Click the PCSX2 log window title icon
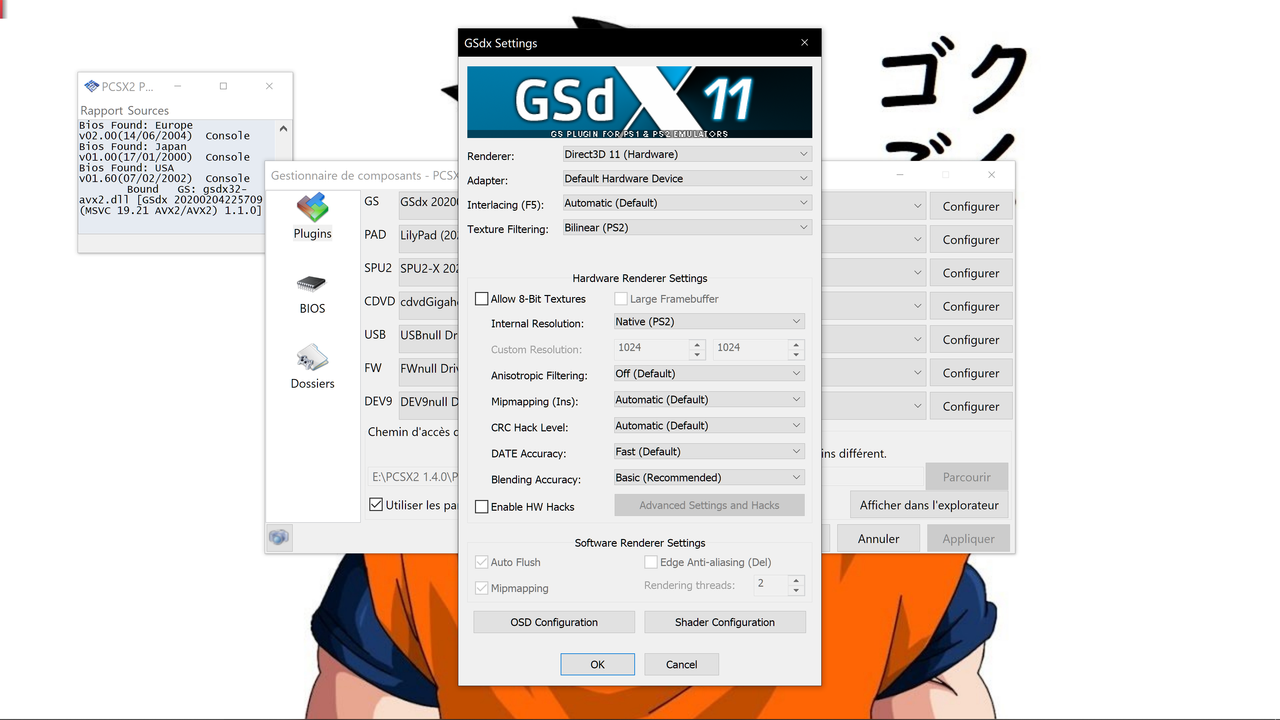This screenshot has height=720, width=1280. click(x=92, y=86)
